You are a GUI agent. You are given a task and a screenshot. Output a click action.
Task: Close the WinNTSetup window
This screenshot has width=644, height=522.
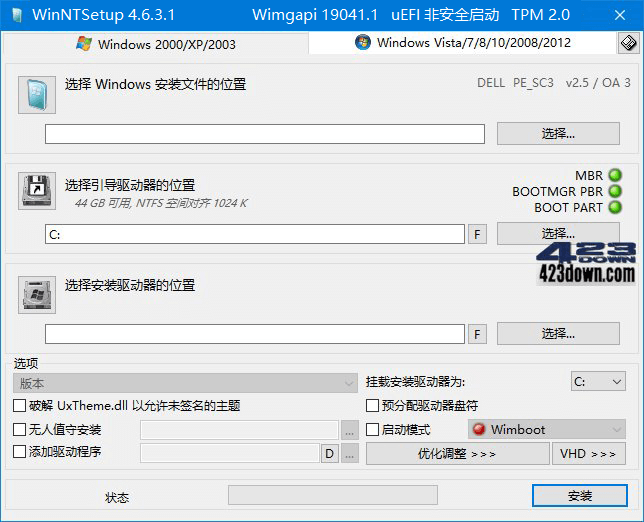(x=620, y=15)
